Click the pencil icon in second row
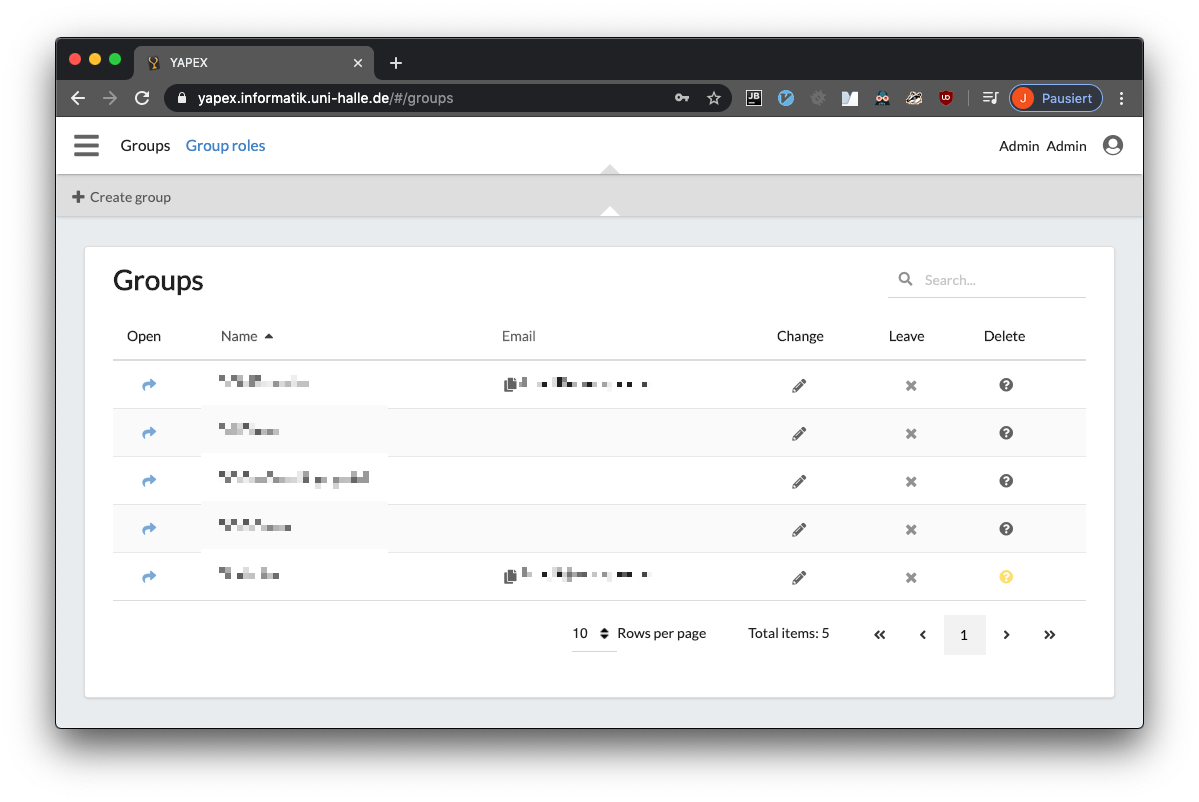Image resolution: width=1199 pixels, height=802 pixels. point(799,433)
